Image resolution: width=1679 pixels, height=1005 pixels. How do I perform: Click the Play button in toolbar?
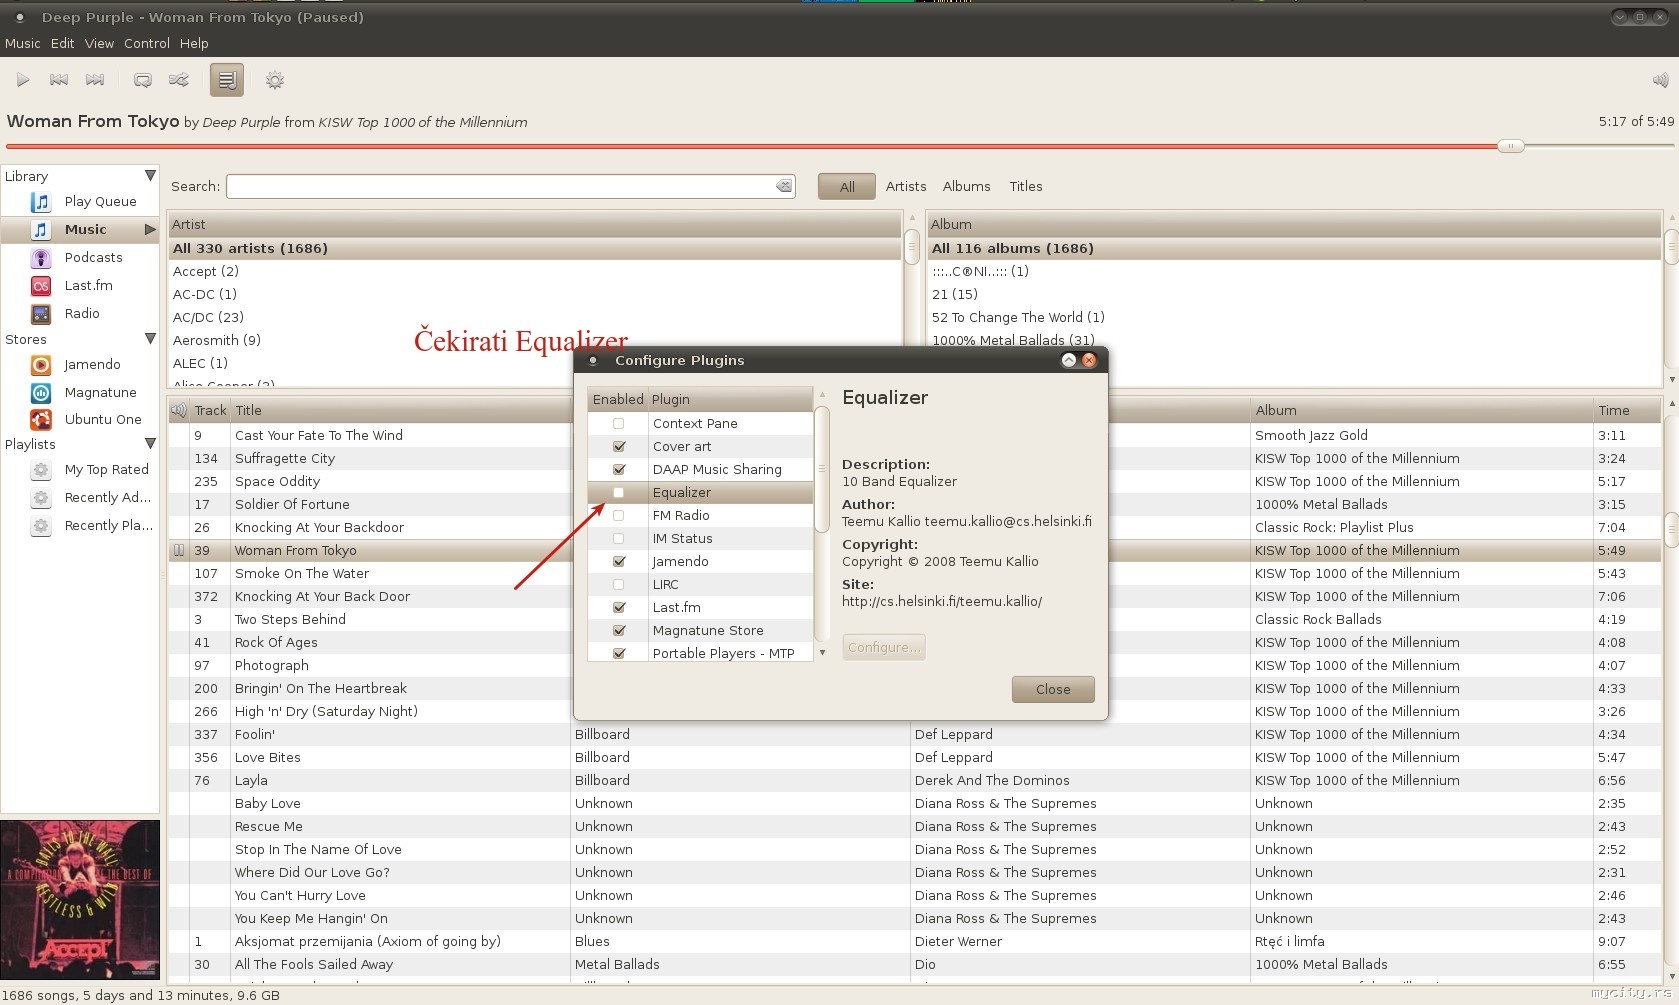click(x=23, y=80)
